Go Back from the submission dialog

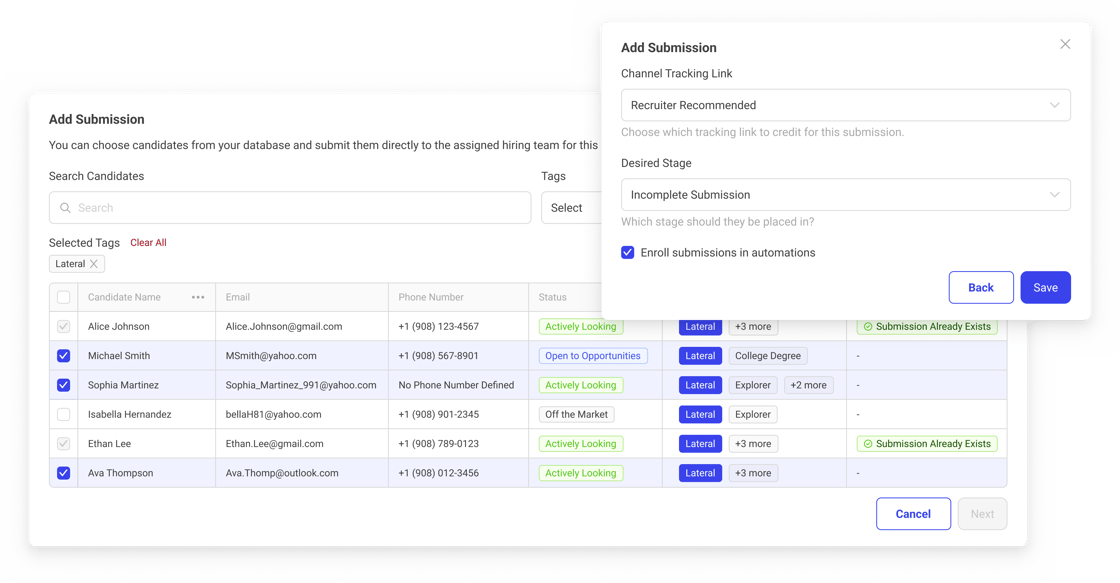(980, 288)
